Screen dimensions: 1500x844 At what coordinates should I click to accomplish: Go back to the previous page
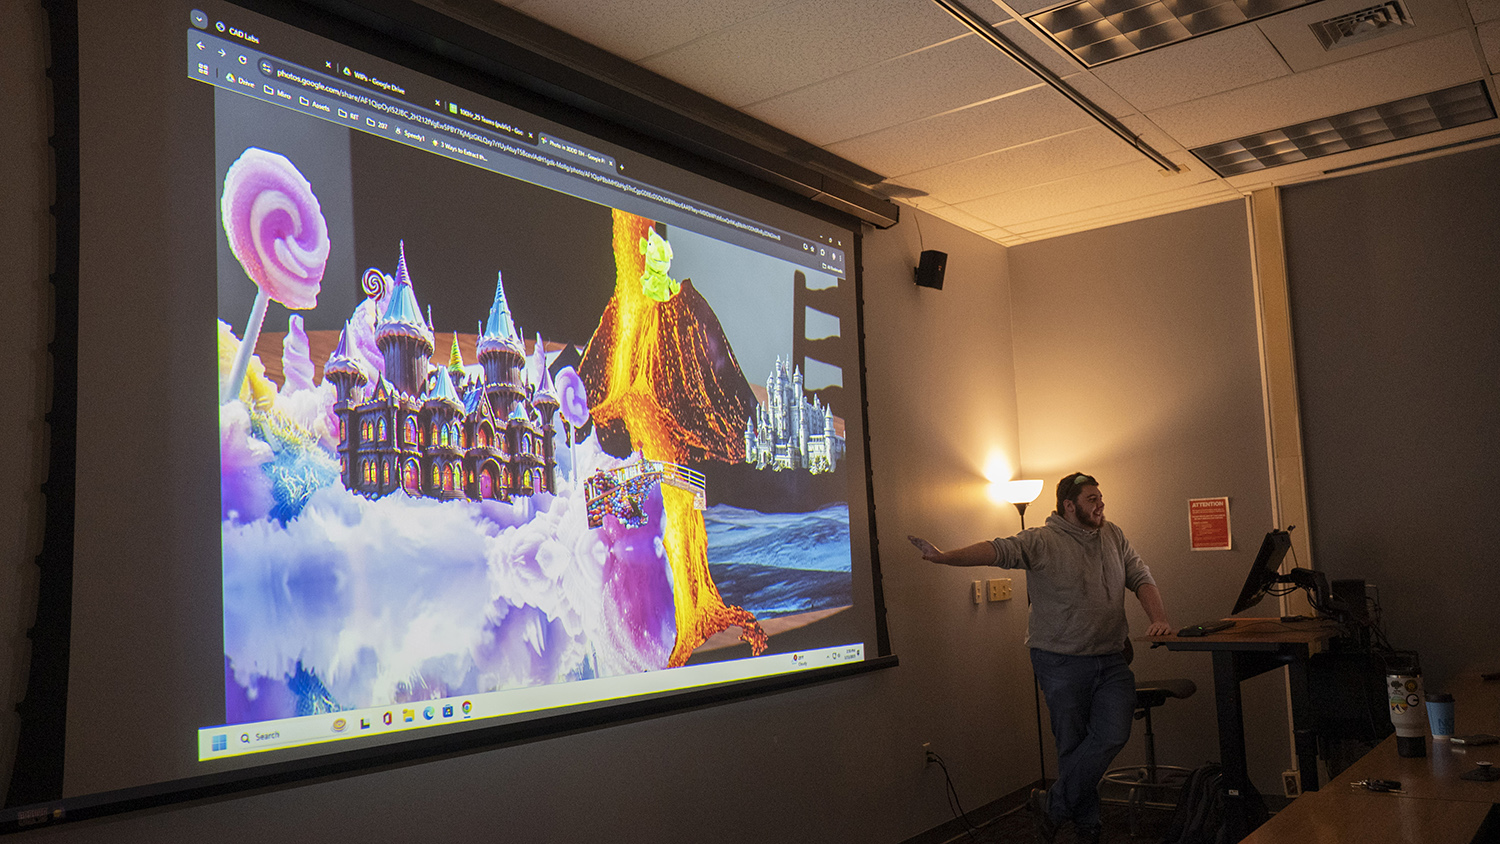click(x=201, y=45)
